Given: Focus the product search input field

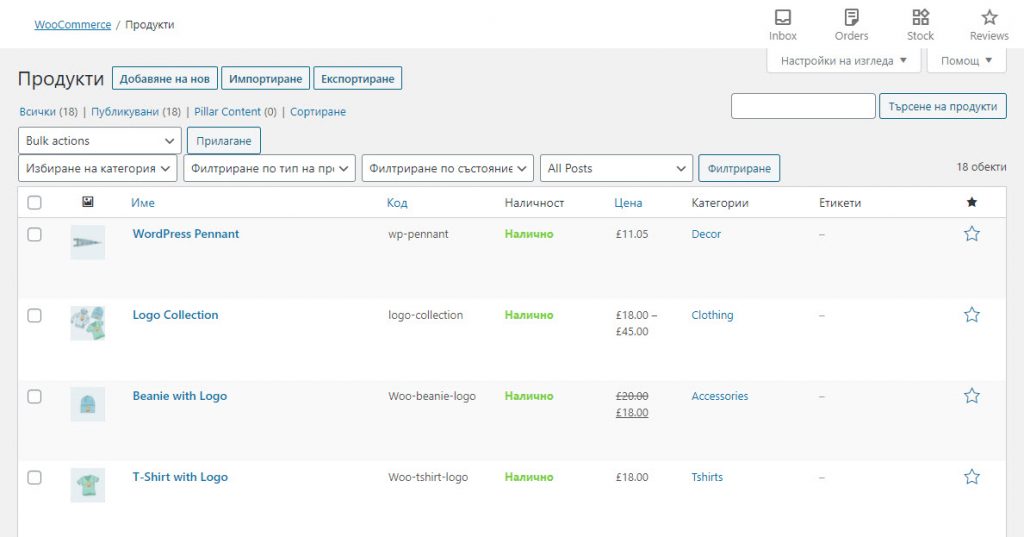Looking at the screenshot, I should pos(803,106).
